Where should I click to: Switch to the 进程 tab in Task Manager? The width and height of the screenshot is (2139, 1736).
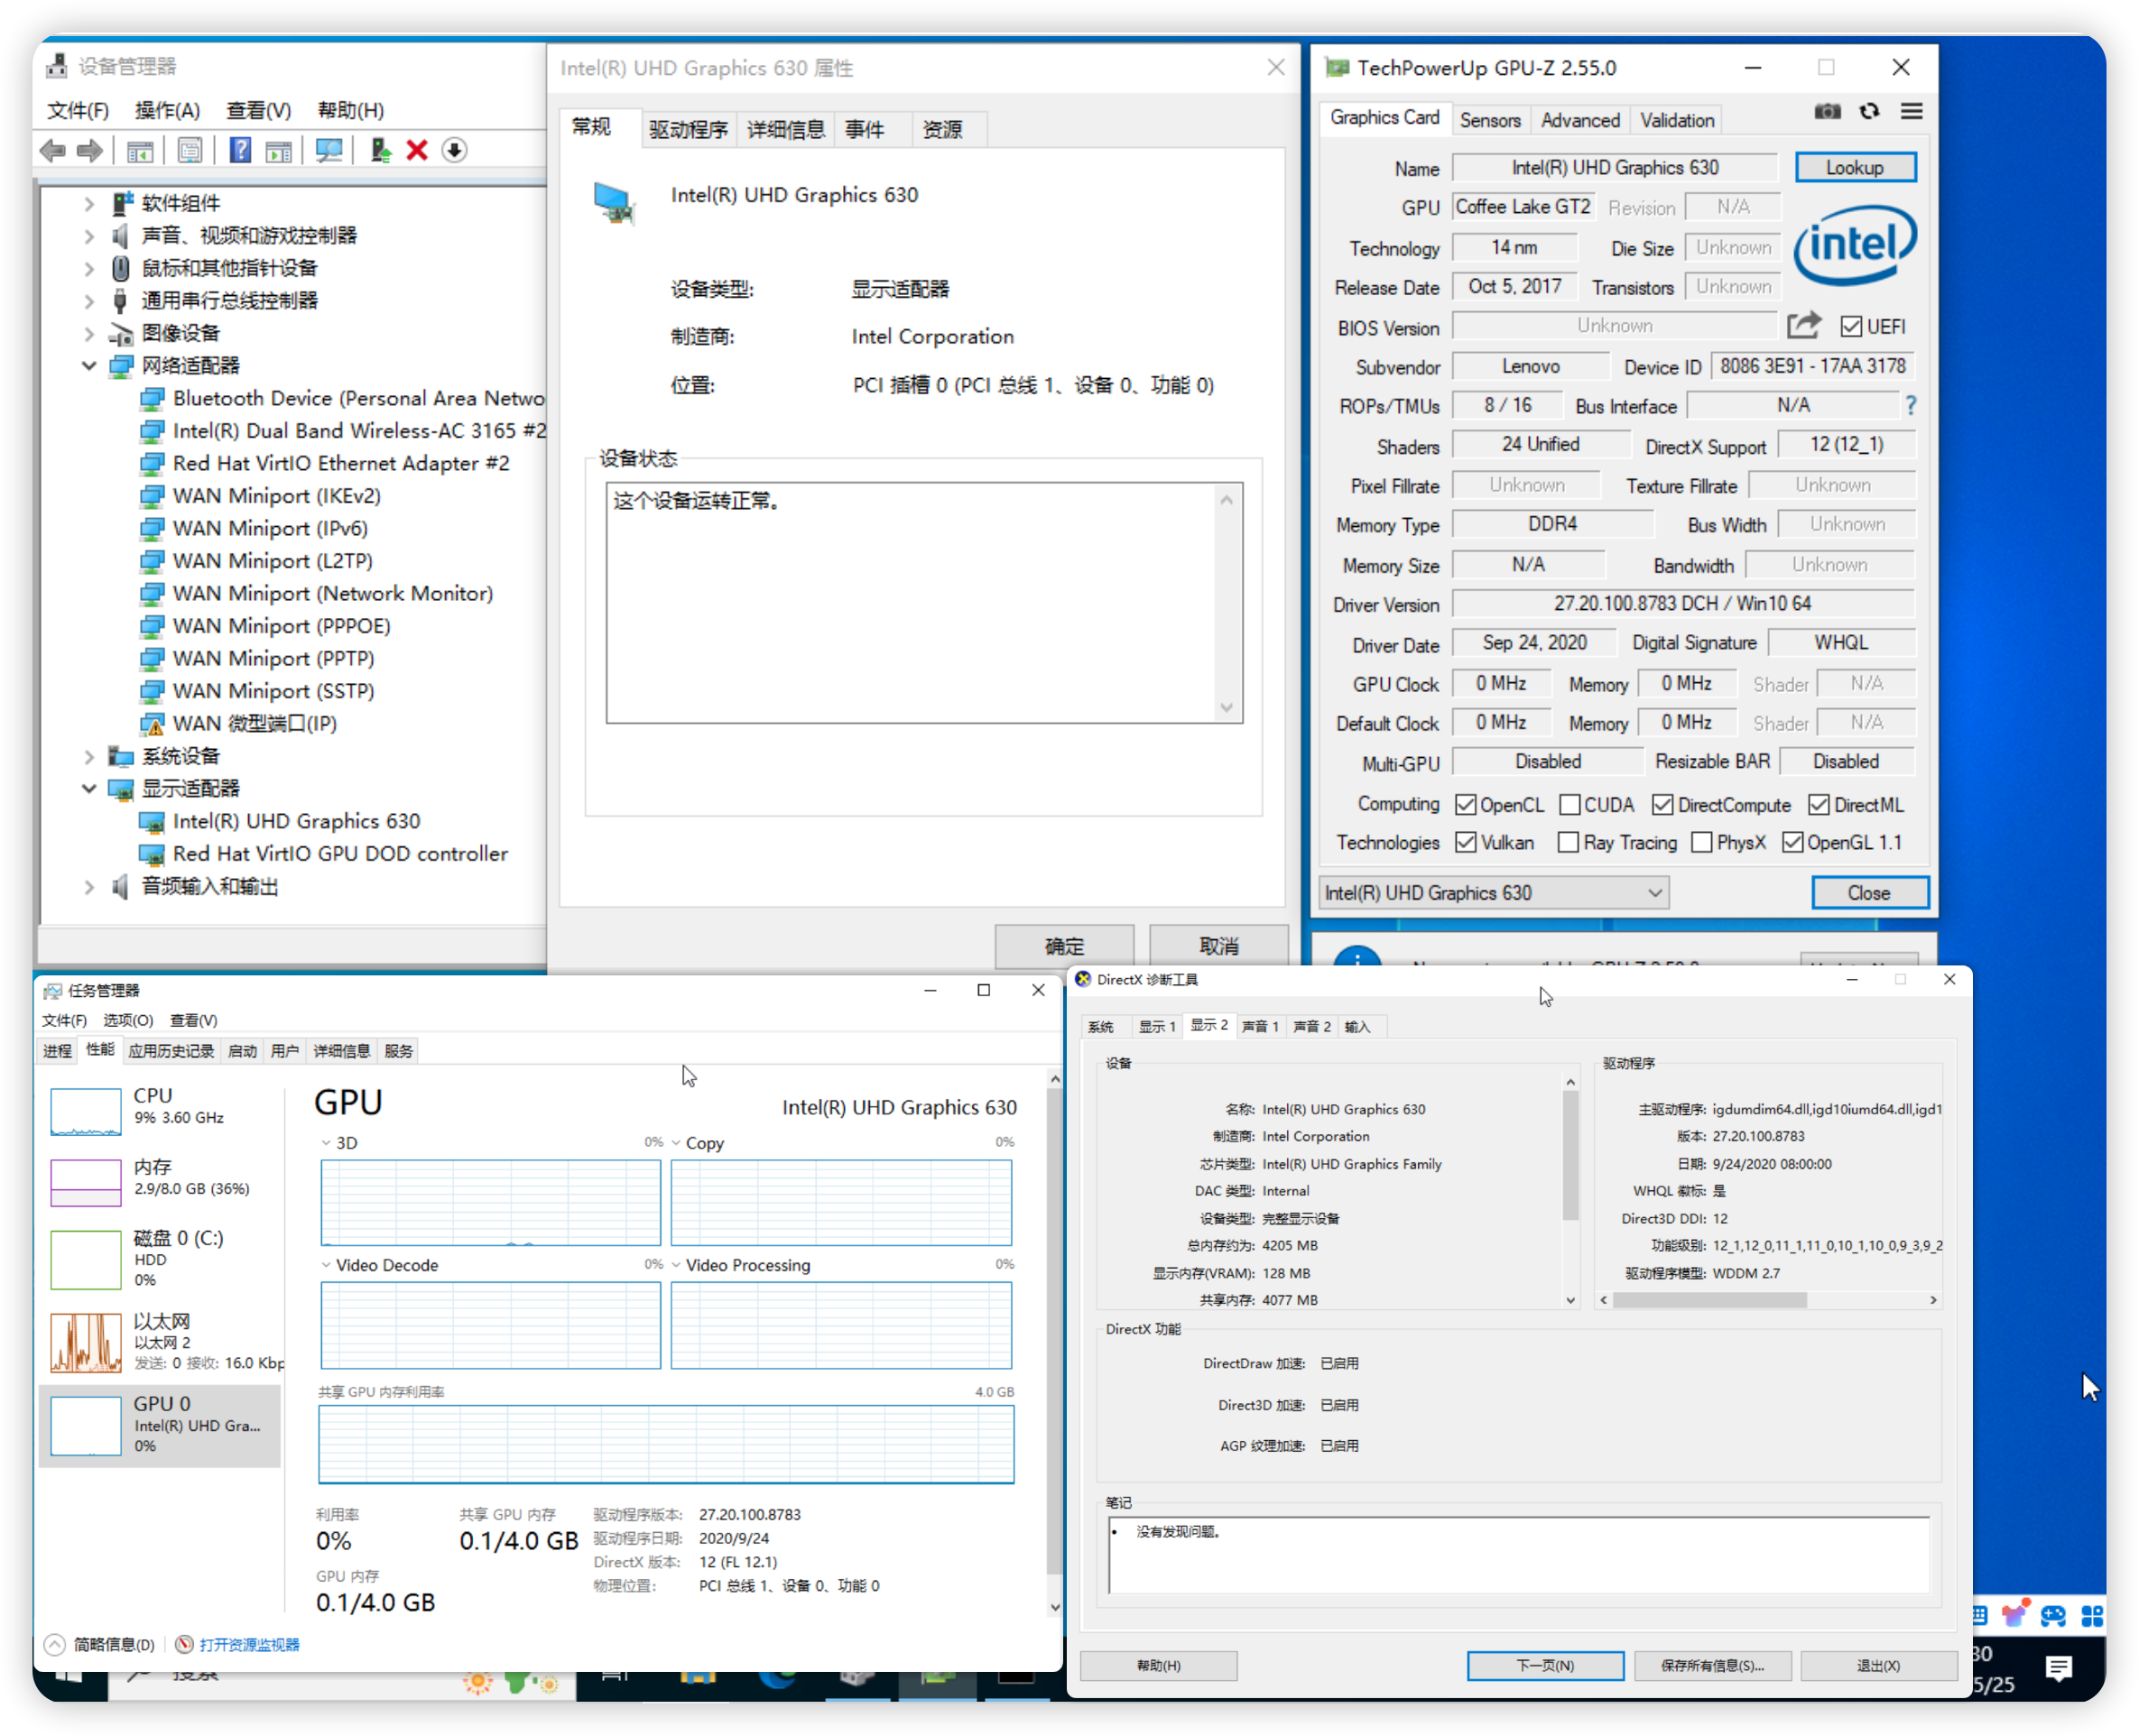click(x=58, y=1051)
